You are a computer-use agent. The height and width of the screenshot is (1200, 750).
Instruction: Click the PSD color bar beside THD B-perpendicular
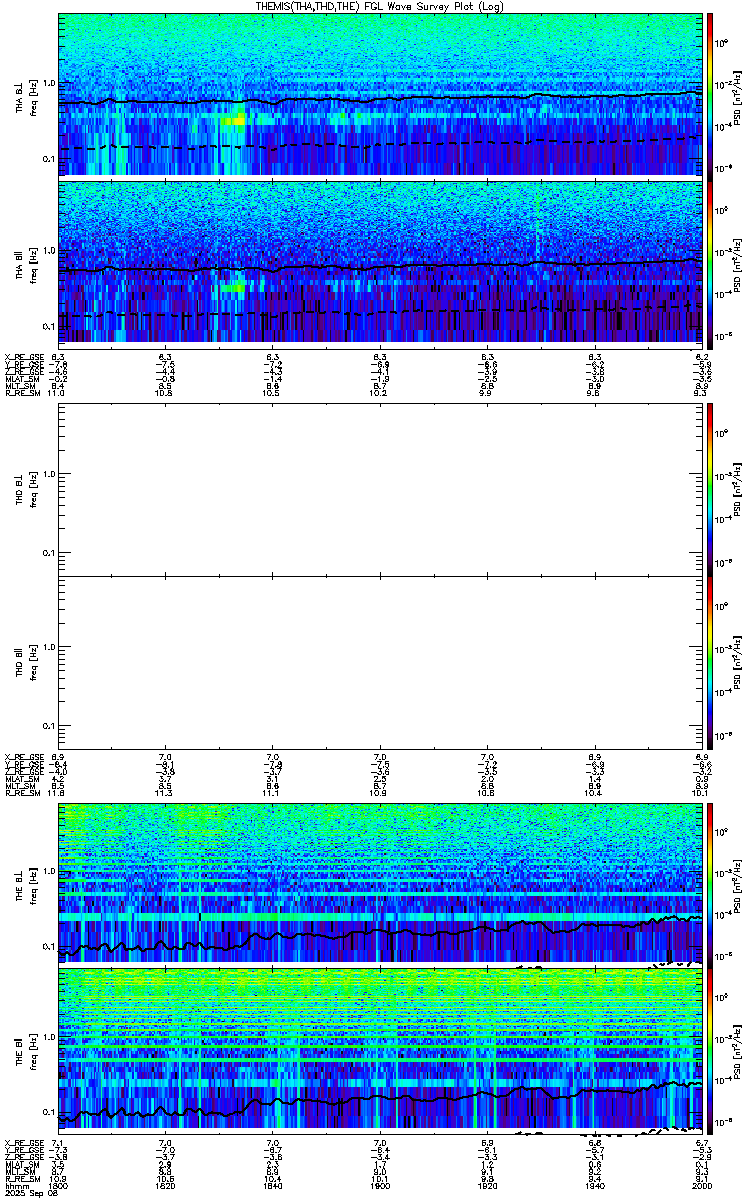710,488
